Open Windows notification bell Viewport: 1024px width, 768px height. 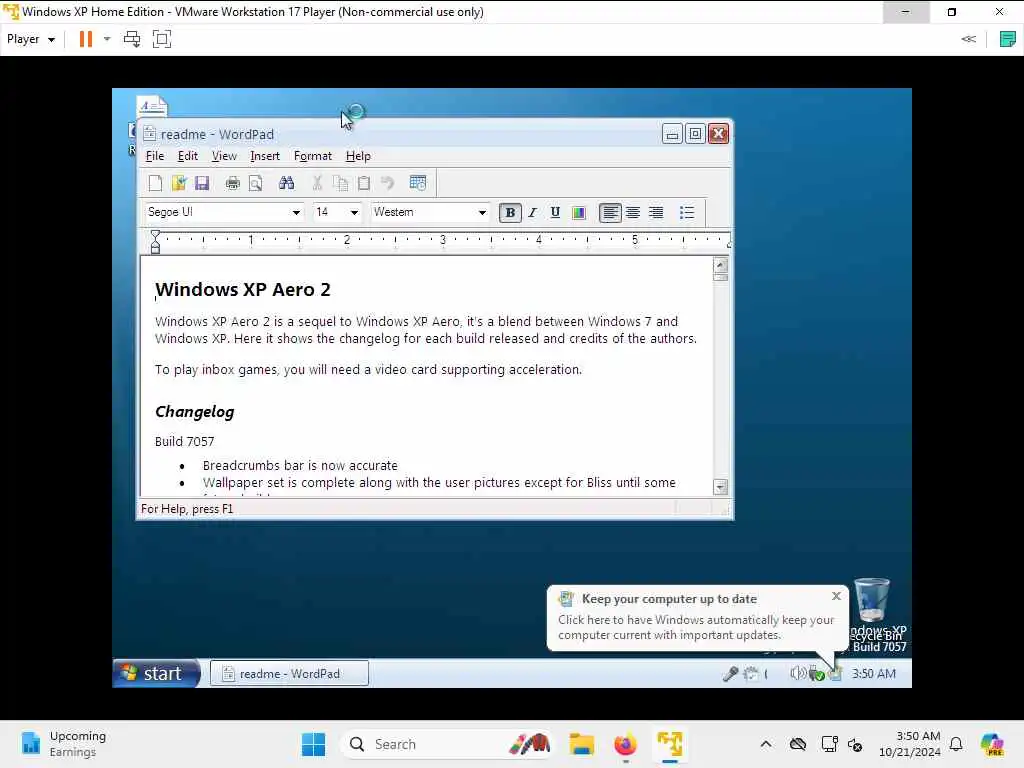click(955, 744)
